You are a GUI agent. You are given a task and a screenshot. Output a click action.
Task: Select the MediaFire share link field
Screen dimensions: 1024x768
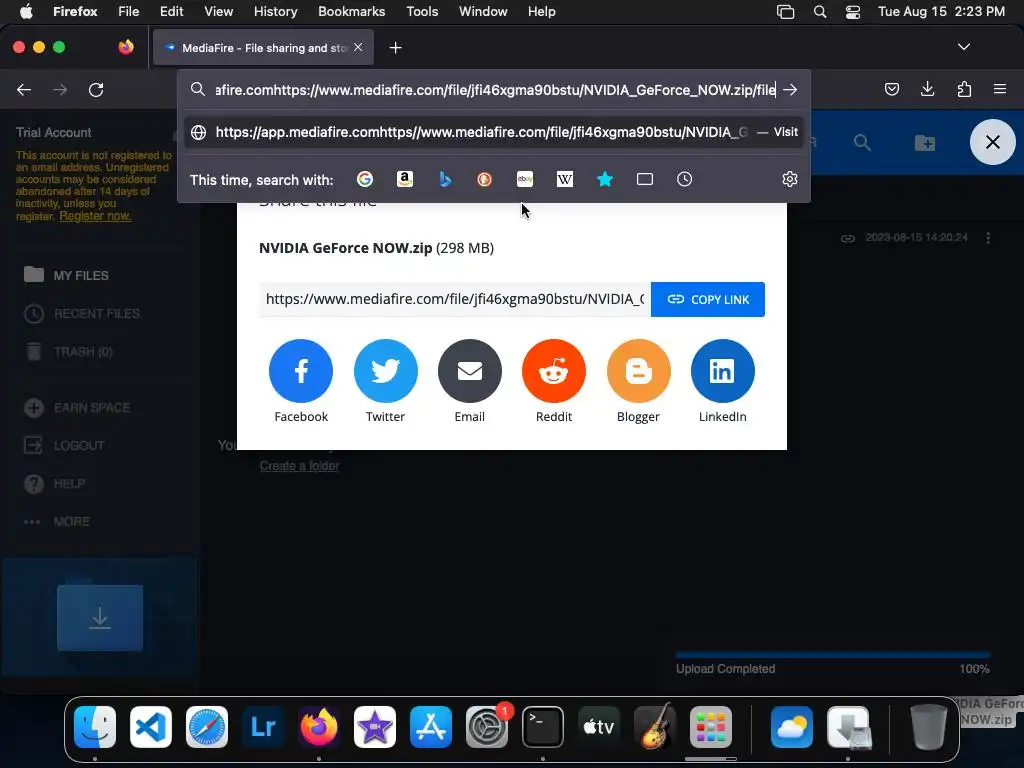[455, 299]
